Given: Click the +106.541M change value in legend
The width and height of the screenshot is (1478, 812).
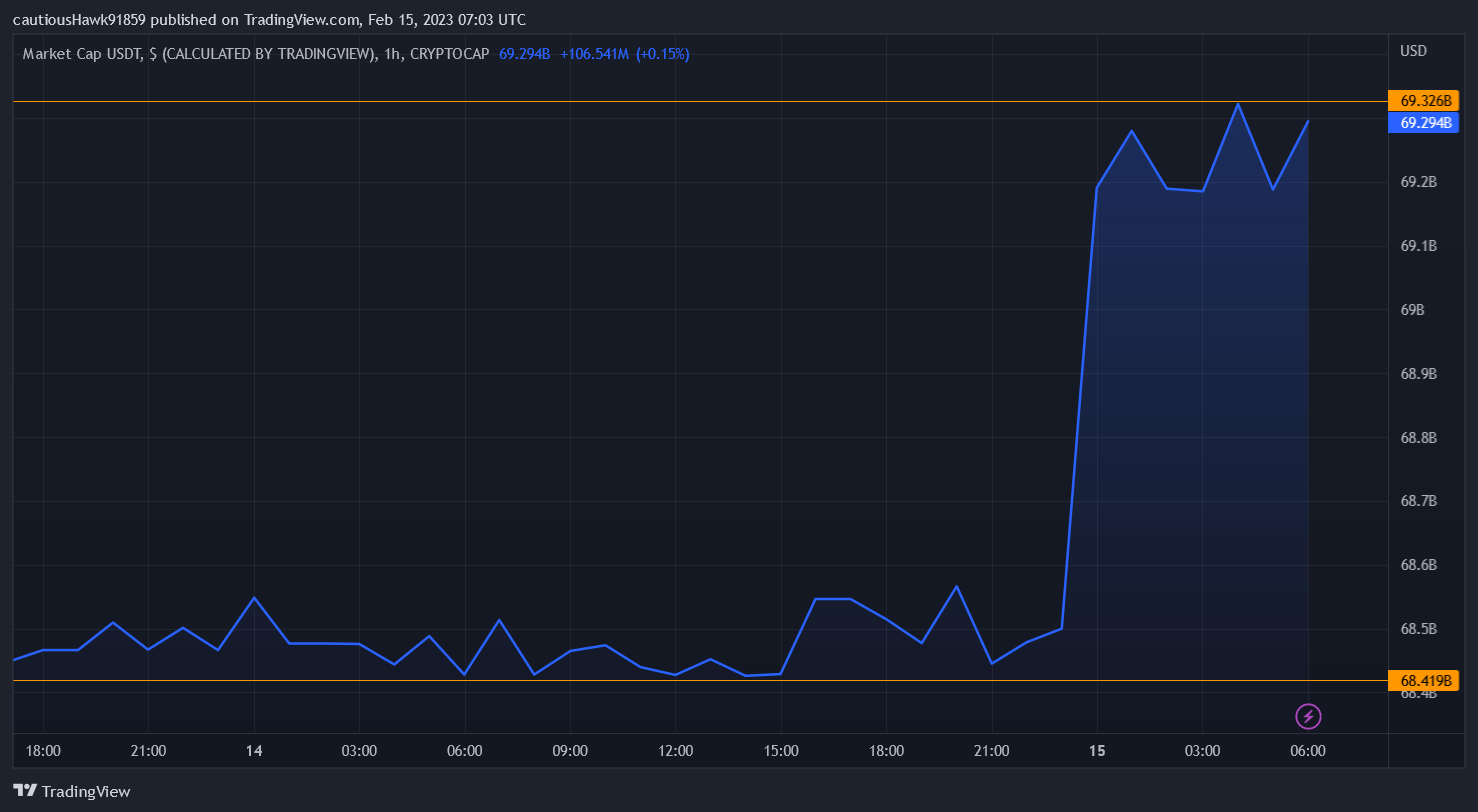Looking at the screenshot, I should pyautogui.click(x=594, y=54).
